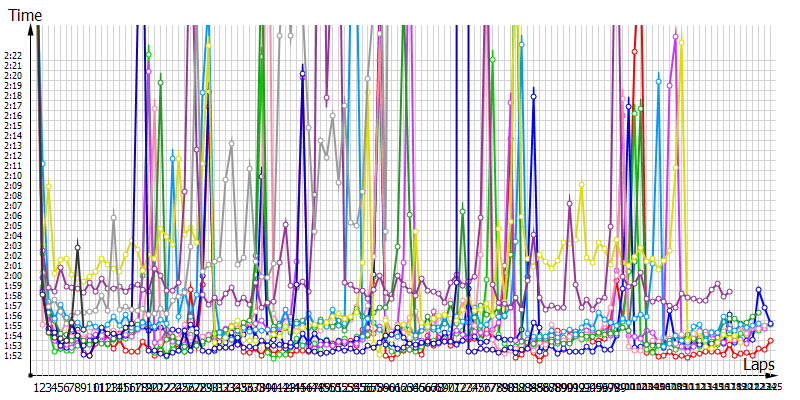Click the 2:09 tick label on Time axis
This screenshot has height=400, width=800.
(x=13, y=186)
